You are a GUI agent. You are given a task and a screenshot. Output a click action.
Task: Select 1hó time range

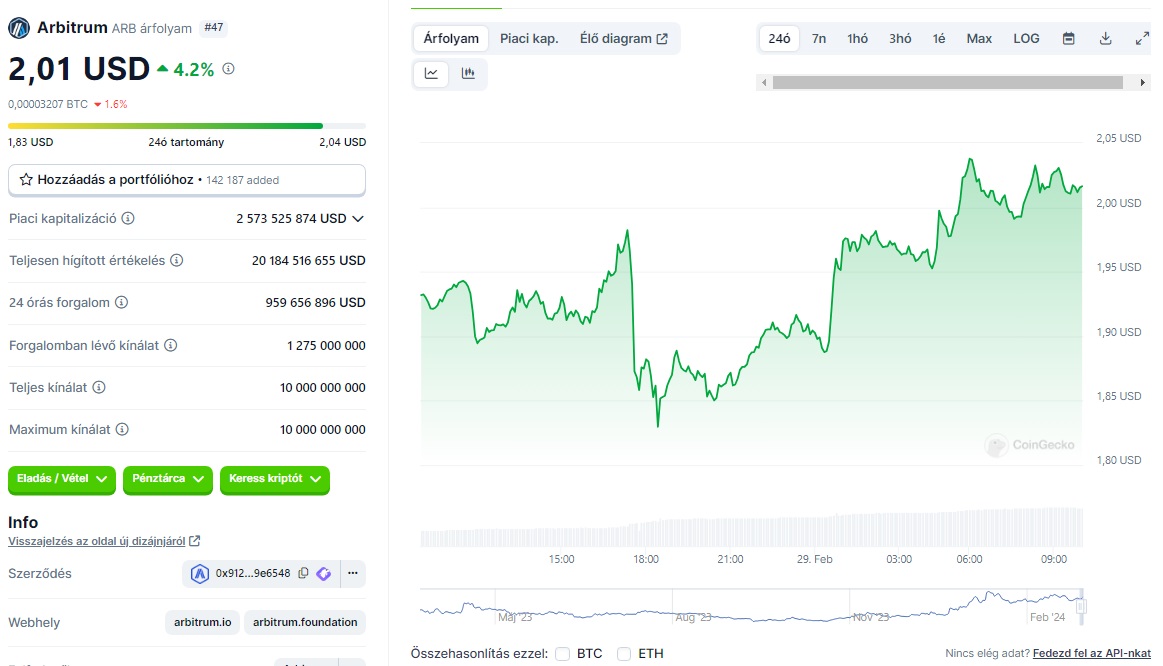[857, 39]
